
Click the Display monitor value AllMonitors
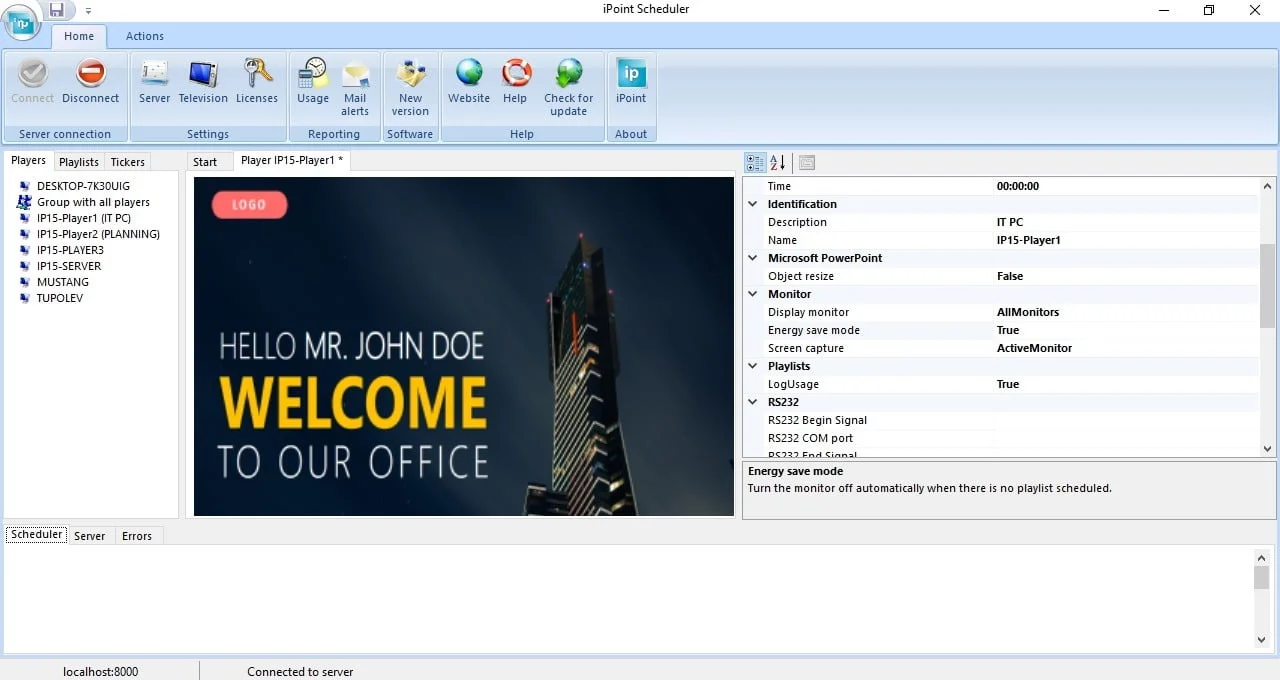tap(1028, 312)
